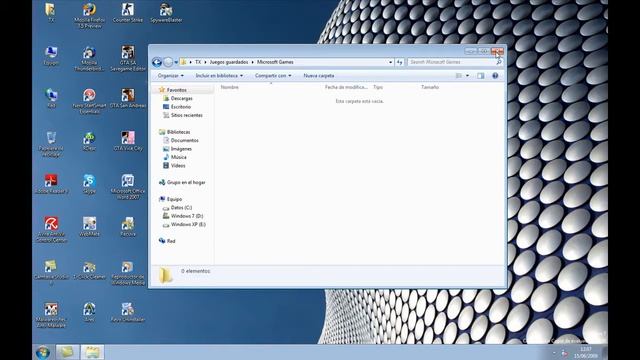Click the taskbar clock and date
This screenshot has height=360, width=640.
[586, 352]
